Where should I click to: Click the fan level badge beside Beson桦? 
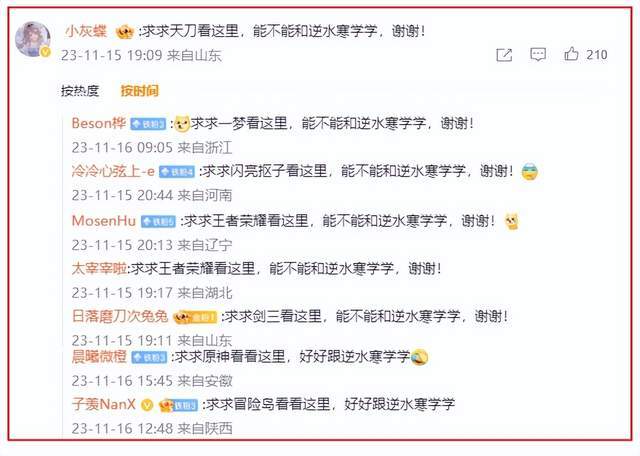click(148, 124)
